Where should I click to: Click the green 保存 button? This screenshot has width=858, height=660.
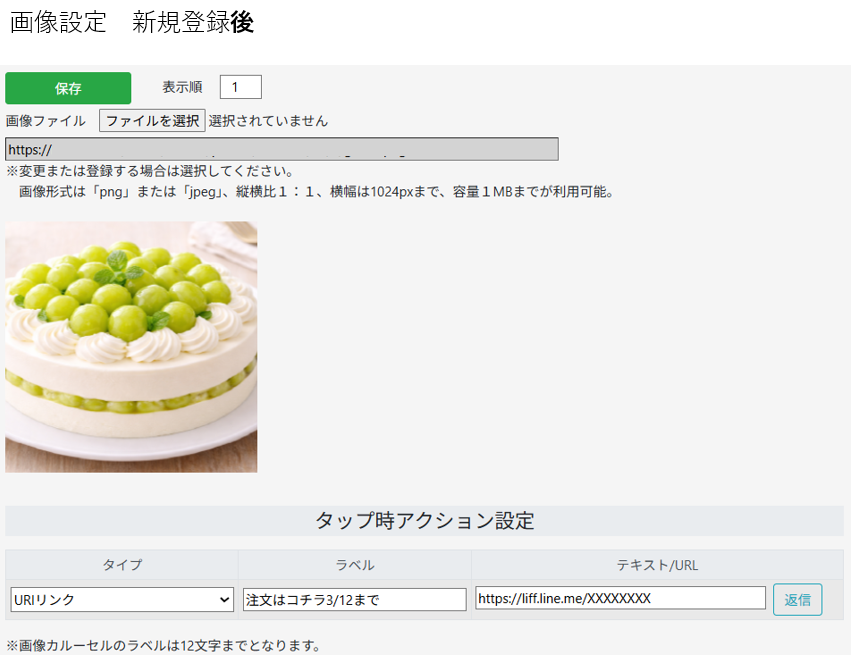(68, 88)
